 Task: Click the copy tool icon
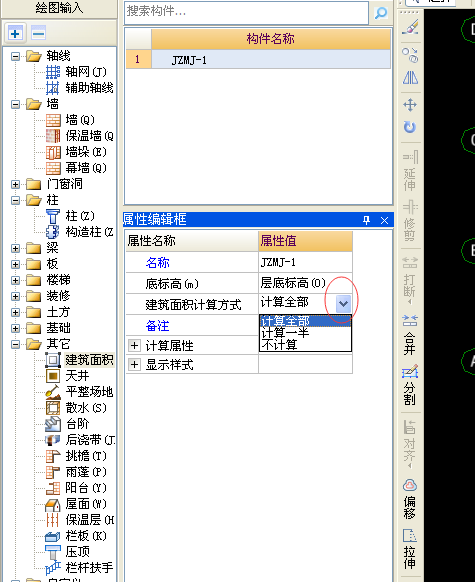(x=410, y=56)
